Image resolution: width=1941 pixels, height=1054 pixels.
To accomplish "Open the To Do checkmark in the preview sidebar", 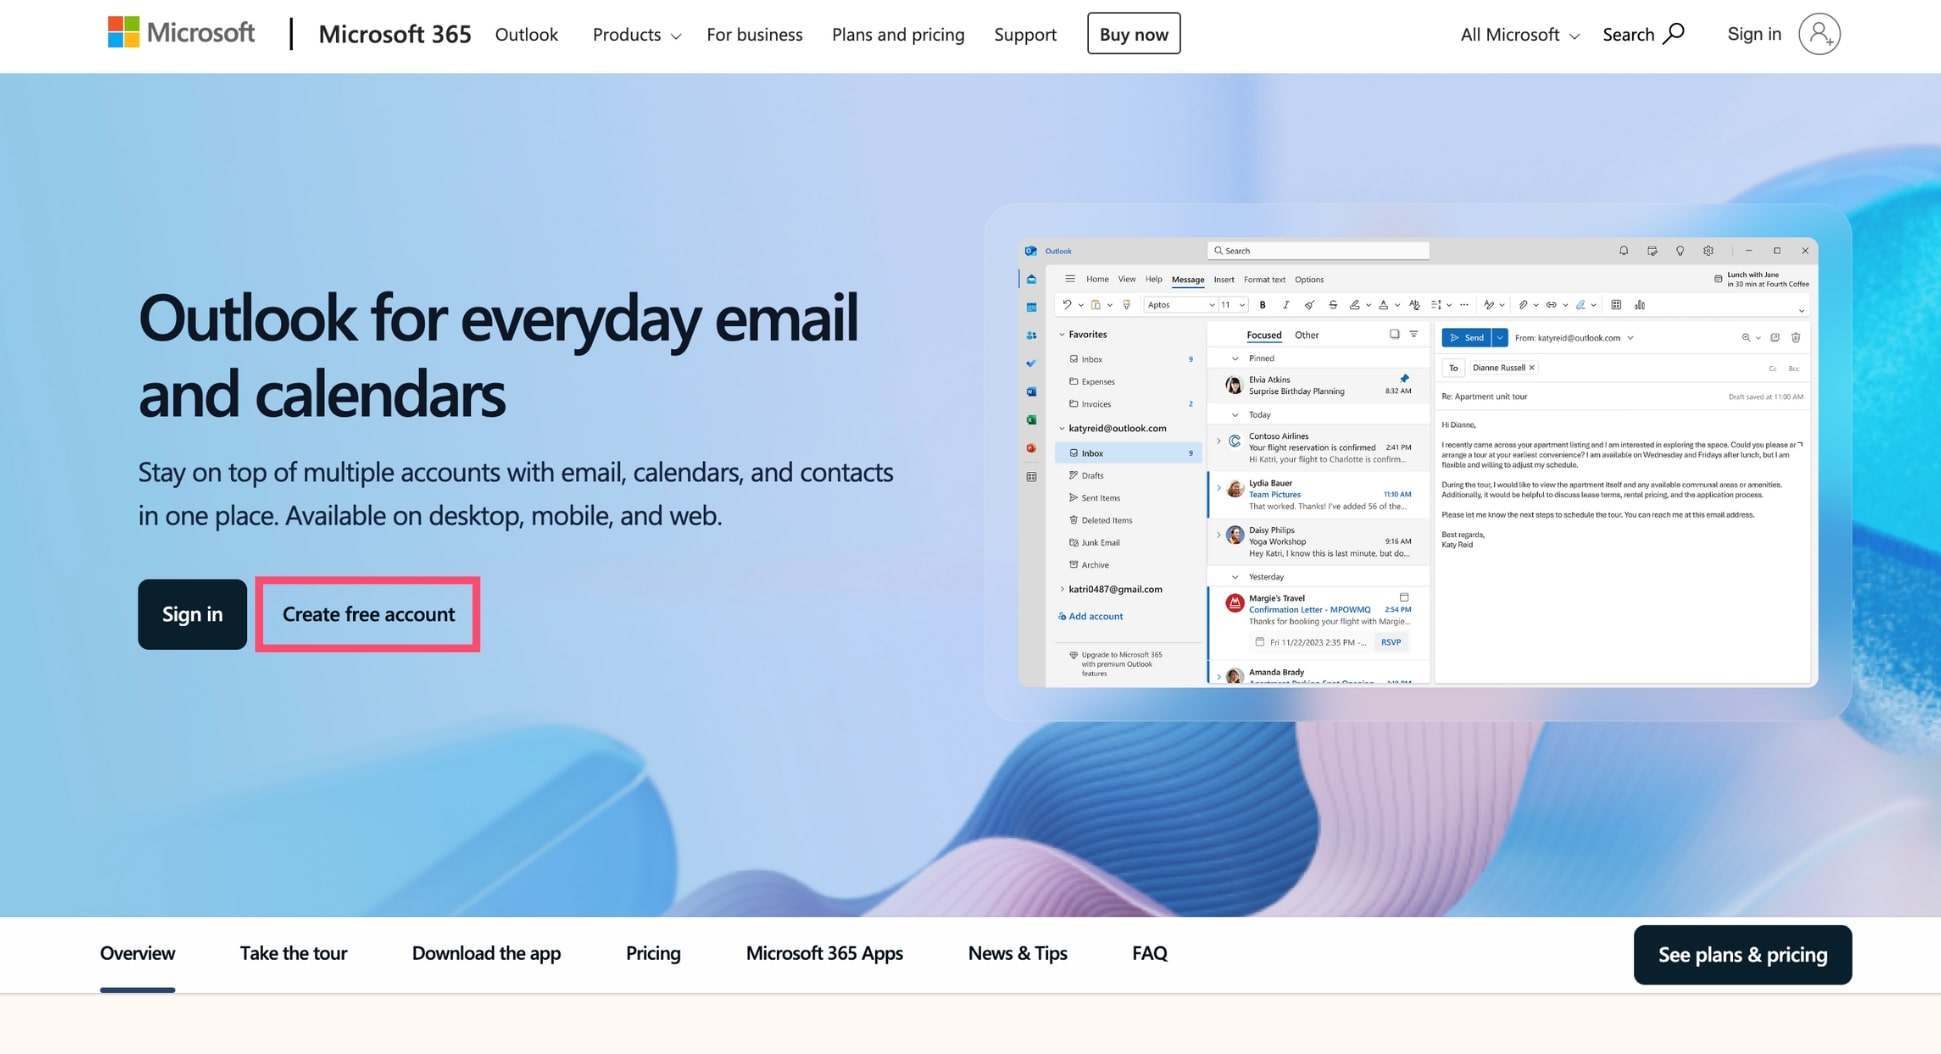I will tap(1031, 363).
